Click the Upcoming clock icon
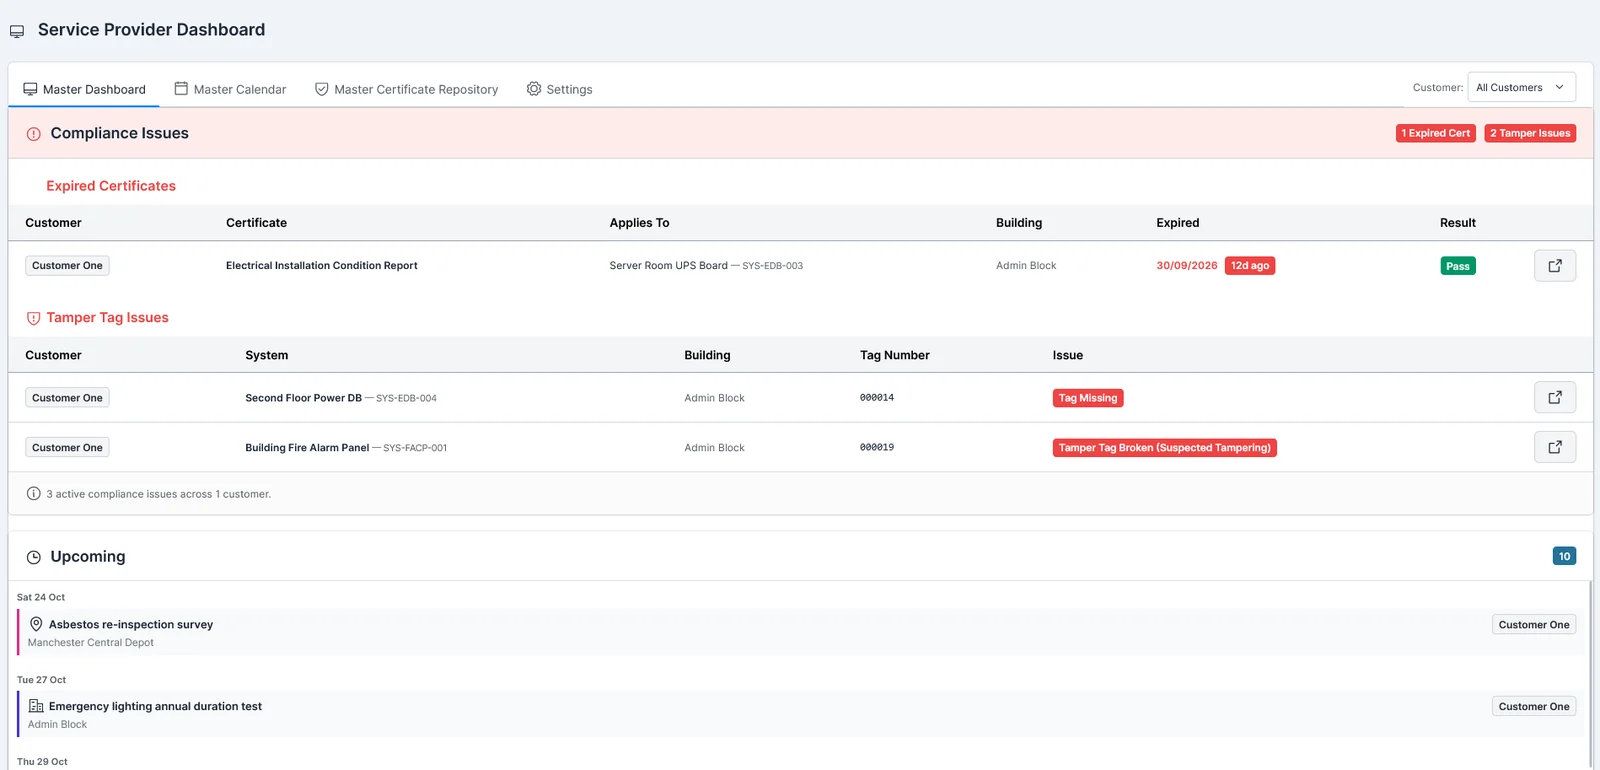The height and width of the screenshot is (770, 1600). click(34, 557)
